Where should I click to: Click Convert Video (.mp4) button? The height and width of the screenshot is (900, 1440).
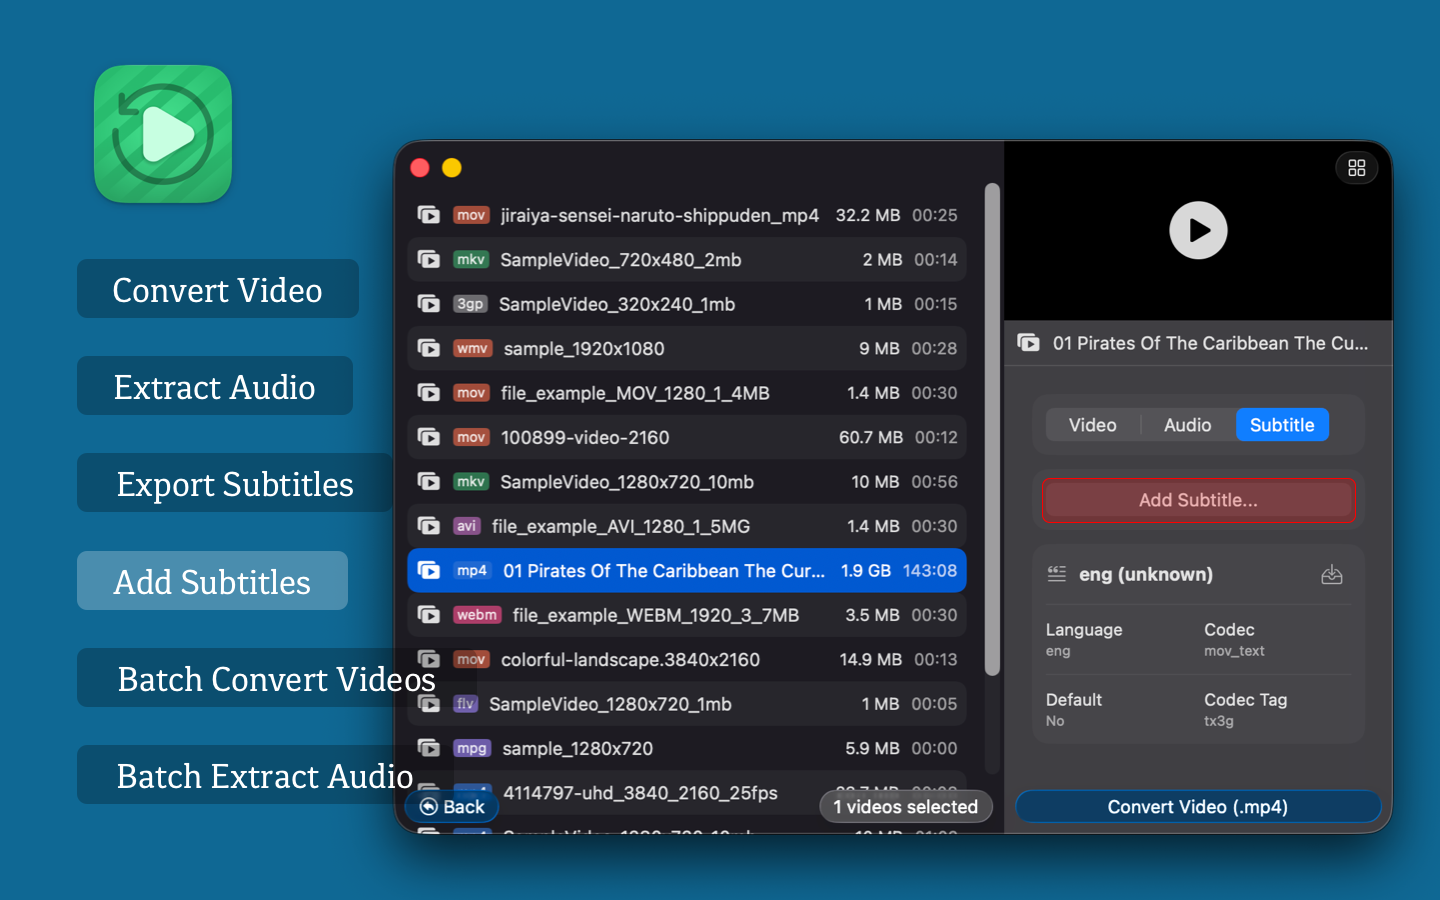tap(1197, 807)
